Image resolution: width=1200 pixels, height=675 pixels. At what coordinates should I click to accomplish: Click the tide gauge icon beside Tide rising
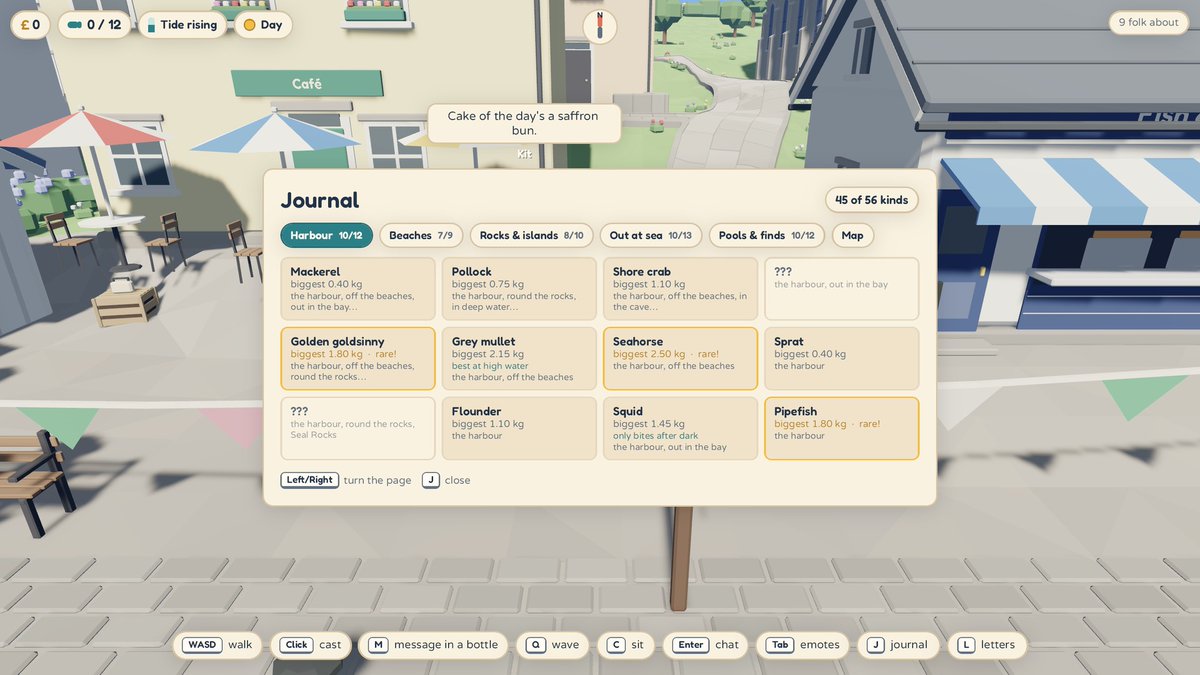[151, 25]
